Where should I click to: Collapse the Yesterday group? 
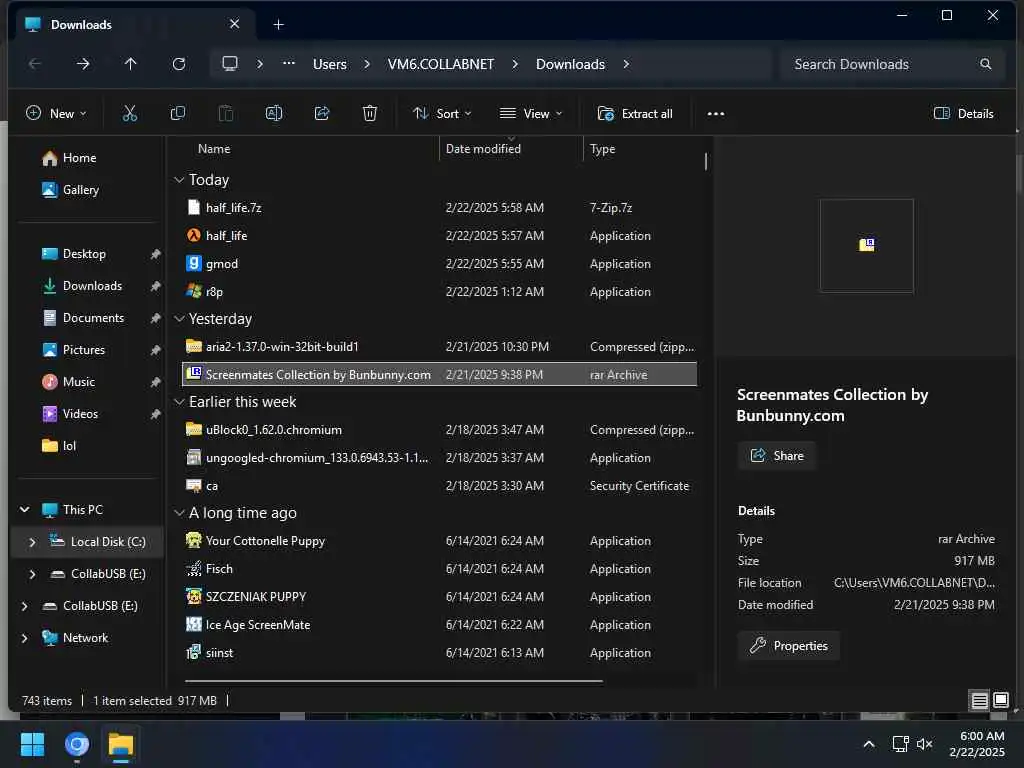(x=179, y=319)
